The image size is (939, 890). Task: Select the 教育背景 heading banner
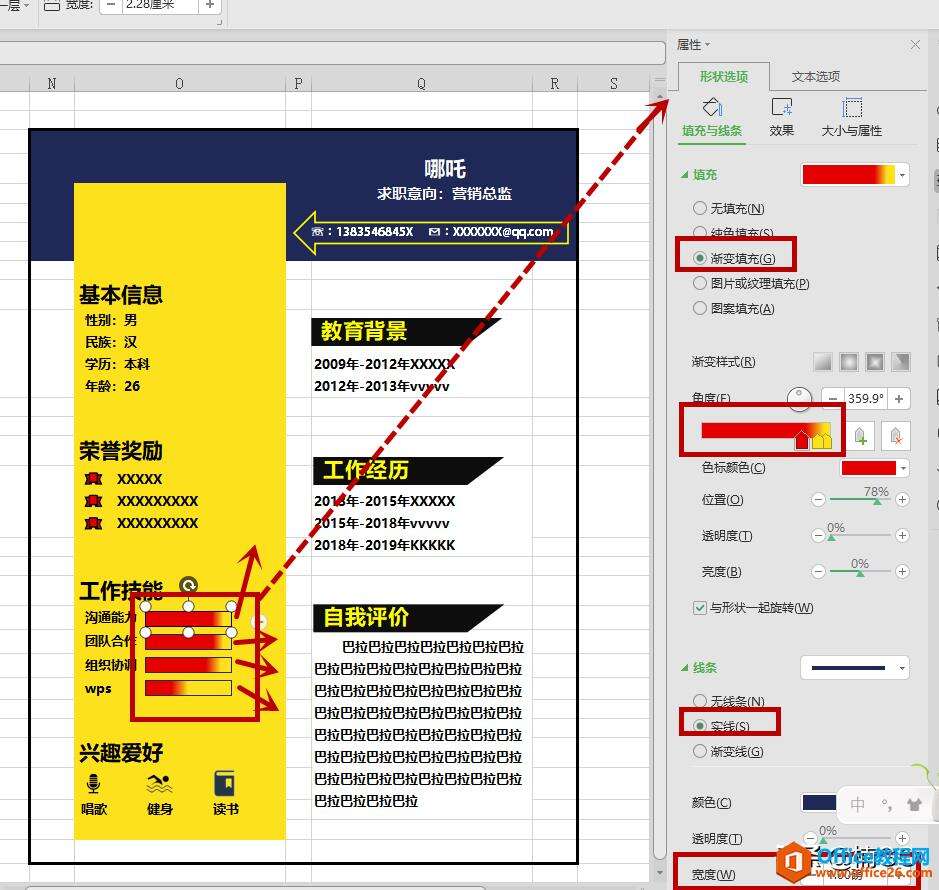click(406, 331)
